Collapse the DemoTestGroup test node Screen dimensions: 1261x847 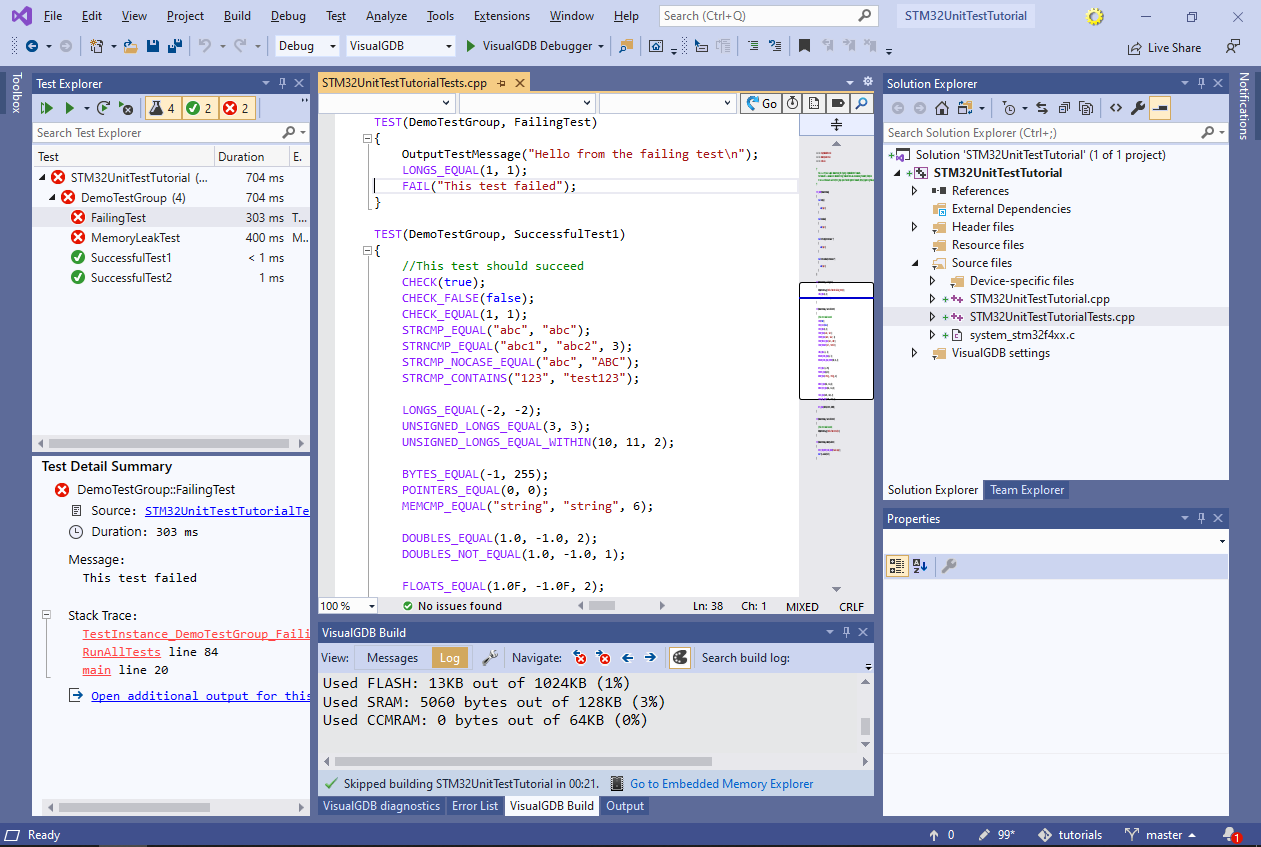pyautogui.click(x=53, y=197)
